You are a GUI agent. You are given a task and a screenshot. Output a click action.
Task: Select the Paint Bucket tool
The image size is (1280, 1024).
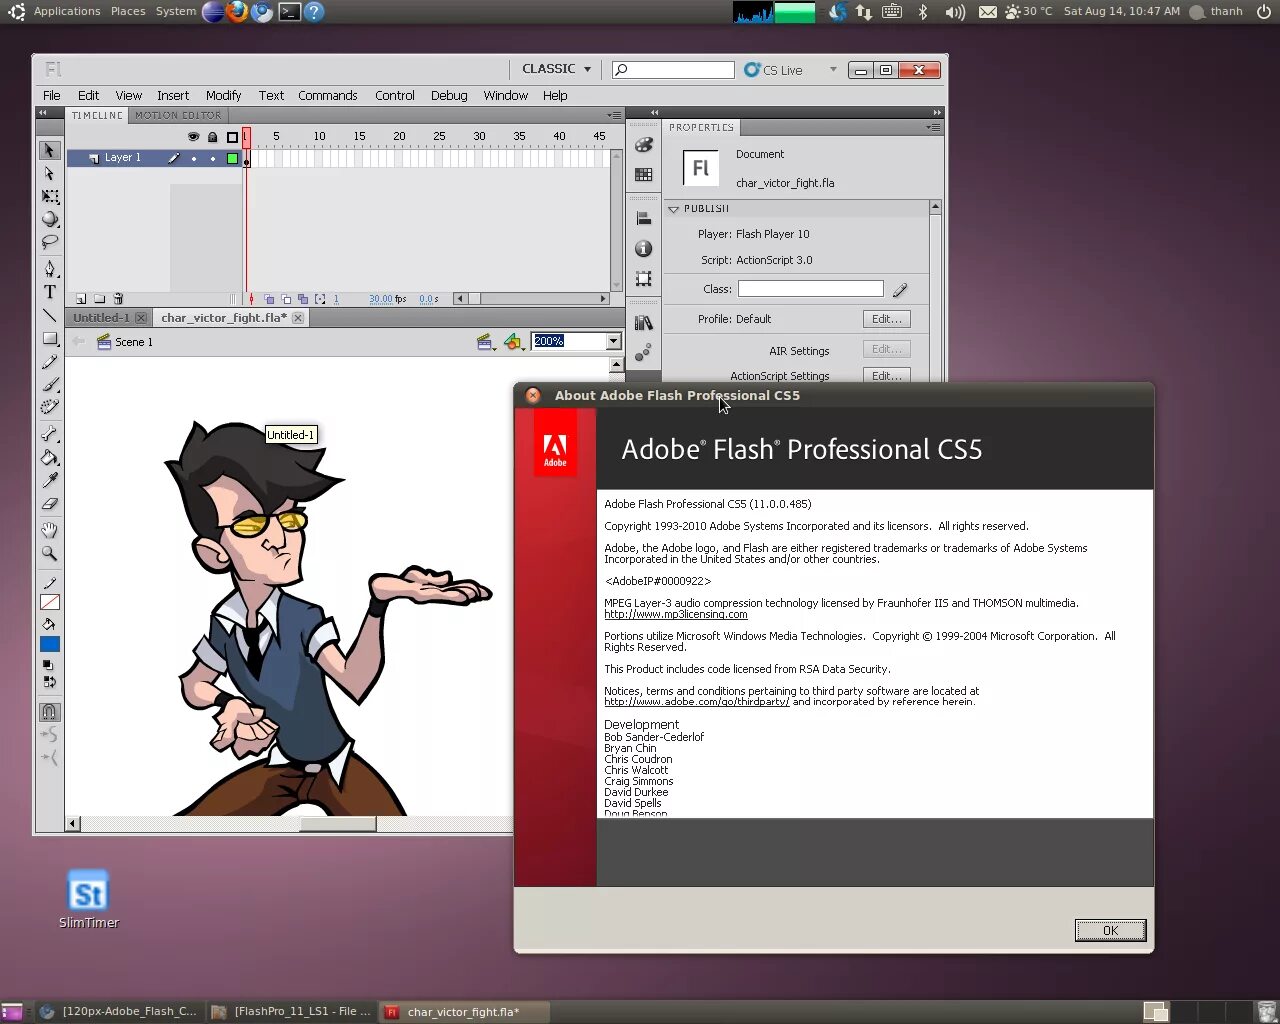pyautogui.click(x=49, y=458)
